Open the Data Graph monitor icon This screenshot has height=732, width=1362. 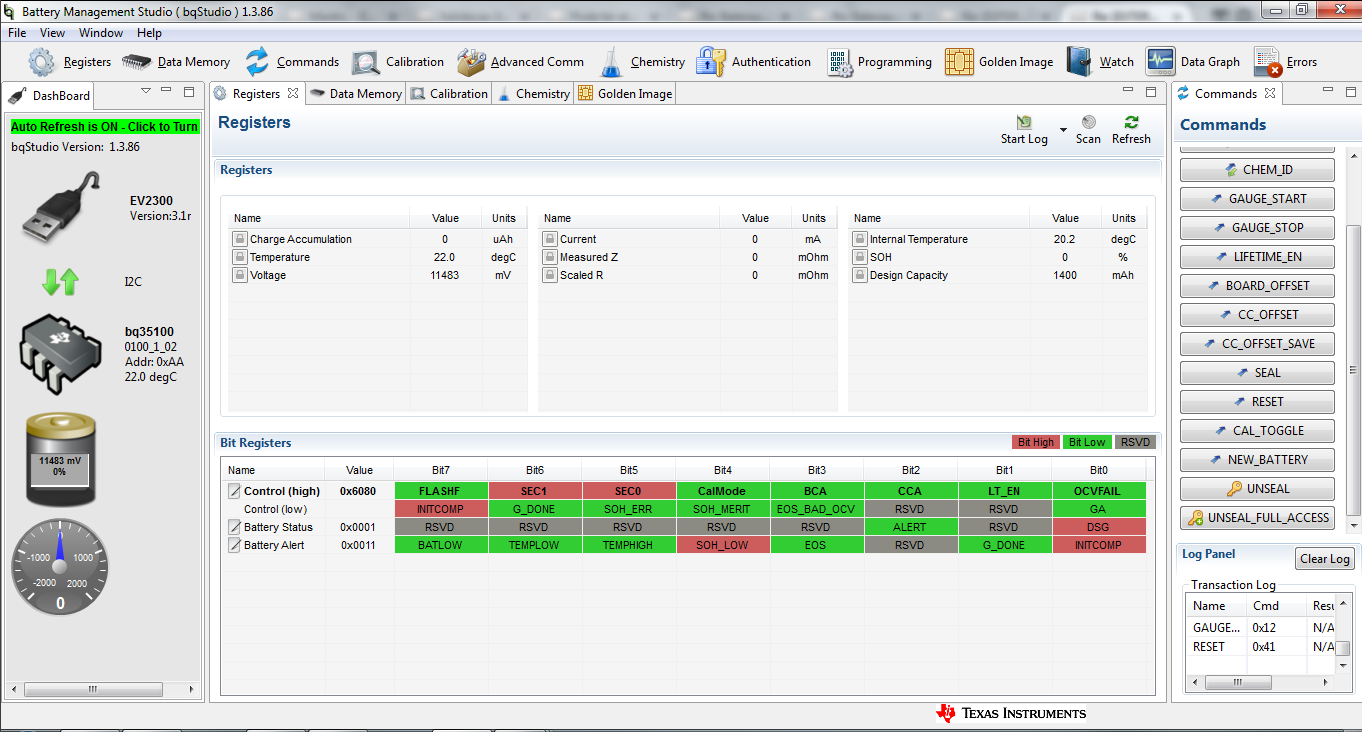click(x=1161, y=62)
